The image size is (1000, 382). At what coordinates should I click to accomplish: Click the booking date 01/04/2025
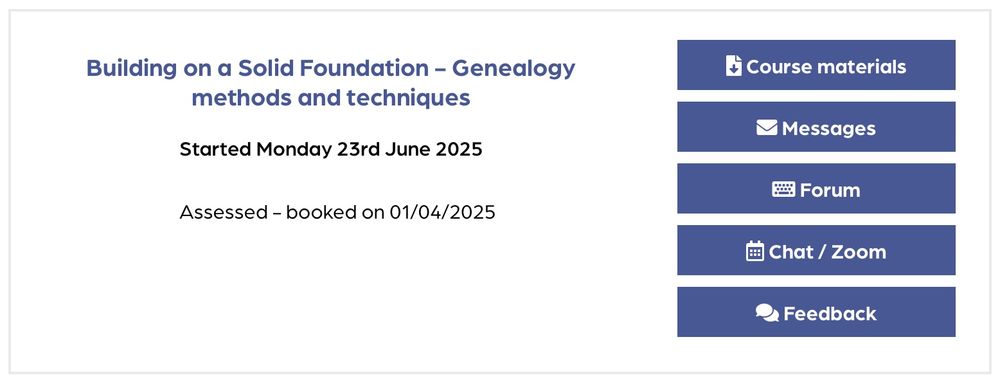443,212
